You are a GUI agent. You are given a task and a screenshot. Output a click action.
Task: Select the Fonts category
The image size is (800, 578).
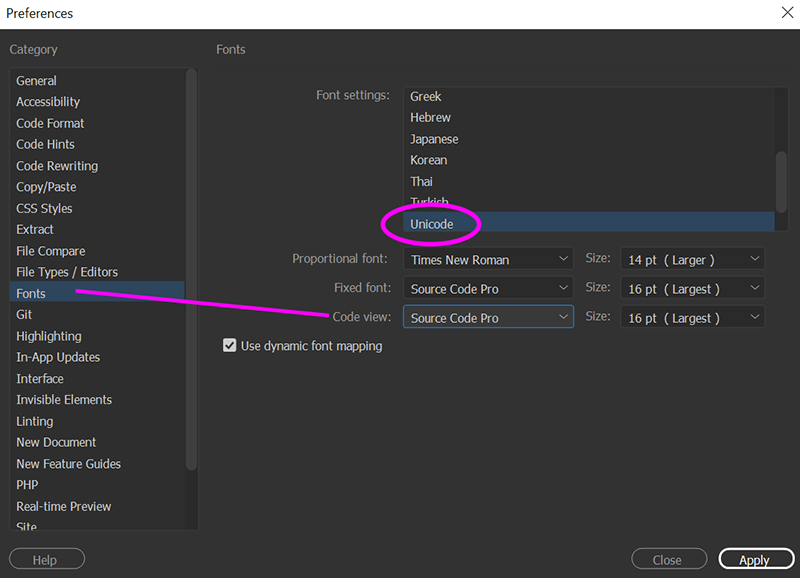97,293
